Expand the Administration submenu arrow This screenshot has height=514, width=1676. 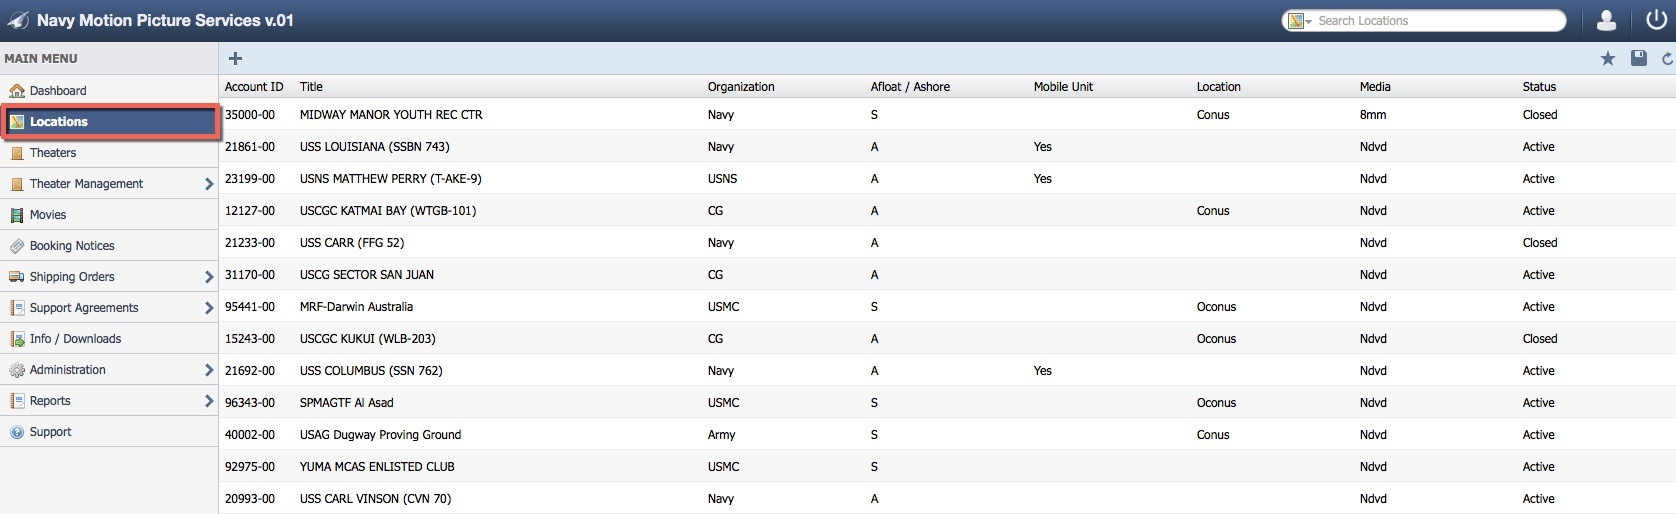point(208,370)
